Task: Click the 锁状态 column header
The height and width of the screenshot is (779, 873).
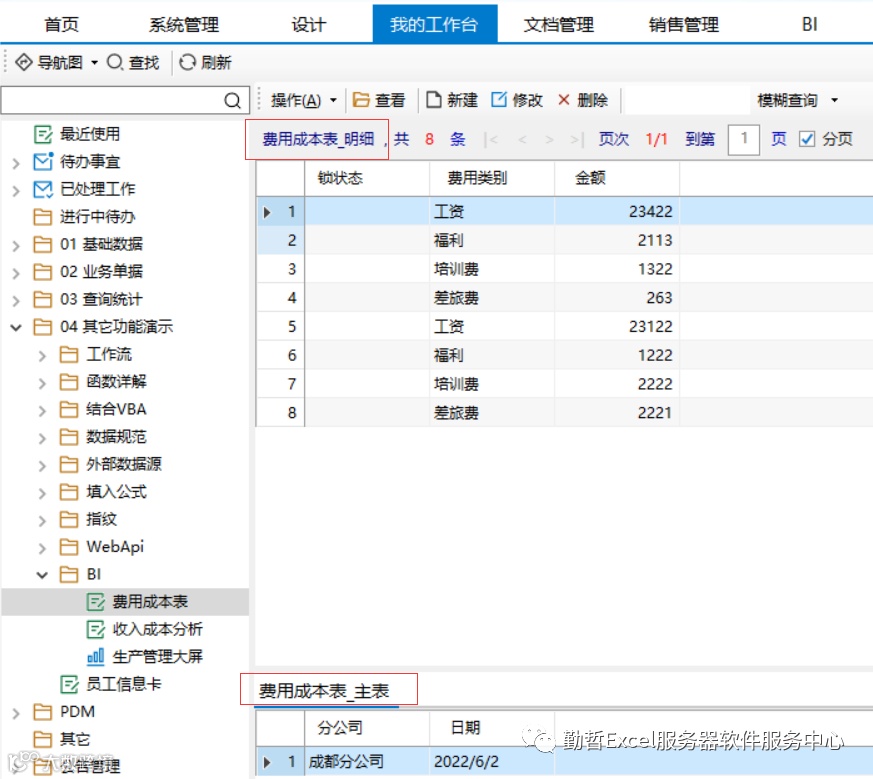Action: tap(367, 178)
